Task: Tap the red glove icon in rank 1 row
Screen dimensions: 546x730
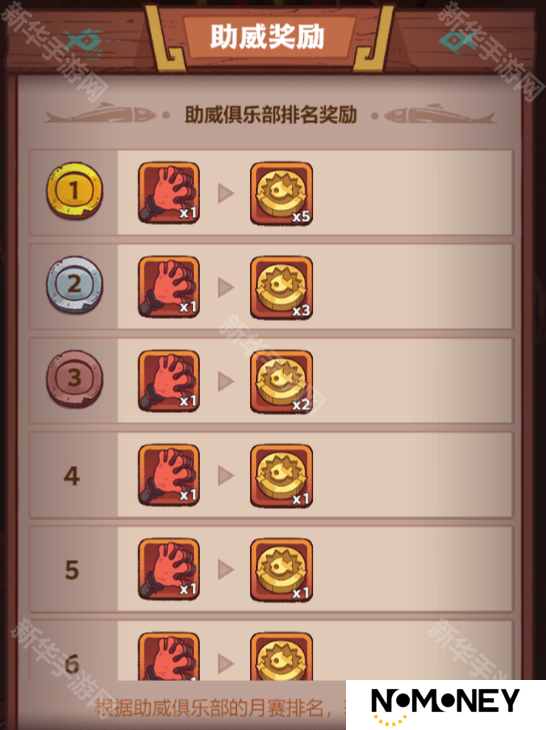Action: coord(169,193)
